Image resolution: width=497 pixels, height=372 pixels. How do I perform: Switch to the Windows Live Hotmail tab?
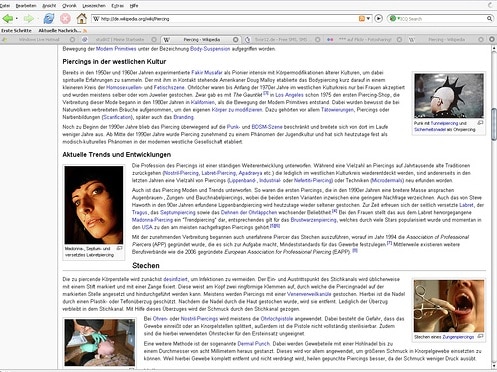39,39
